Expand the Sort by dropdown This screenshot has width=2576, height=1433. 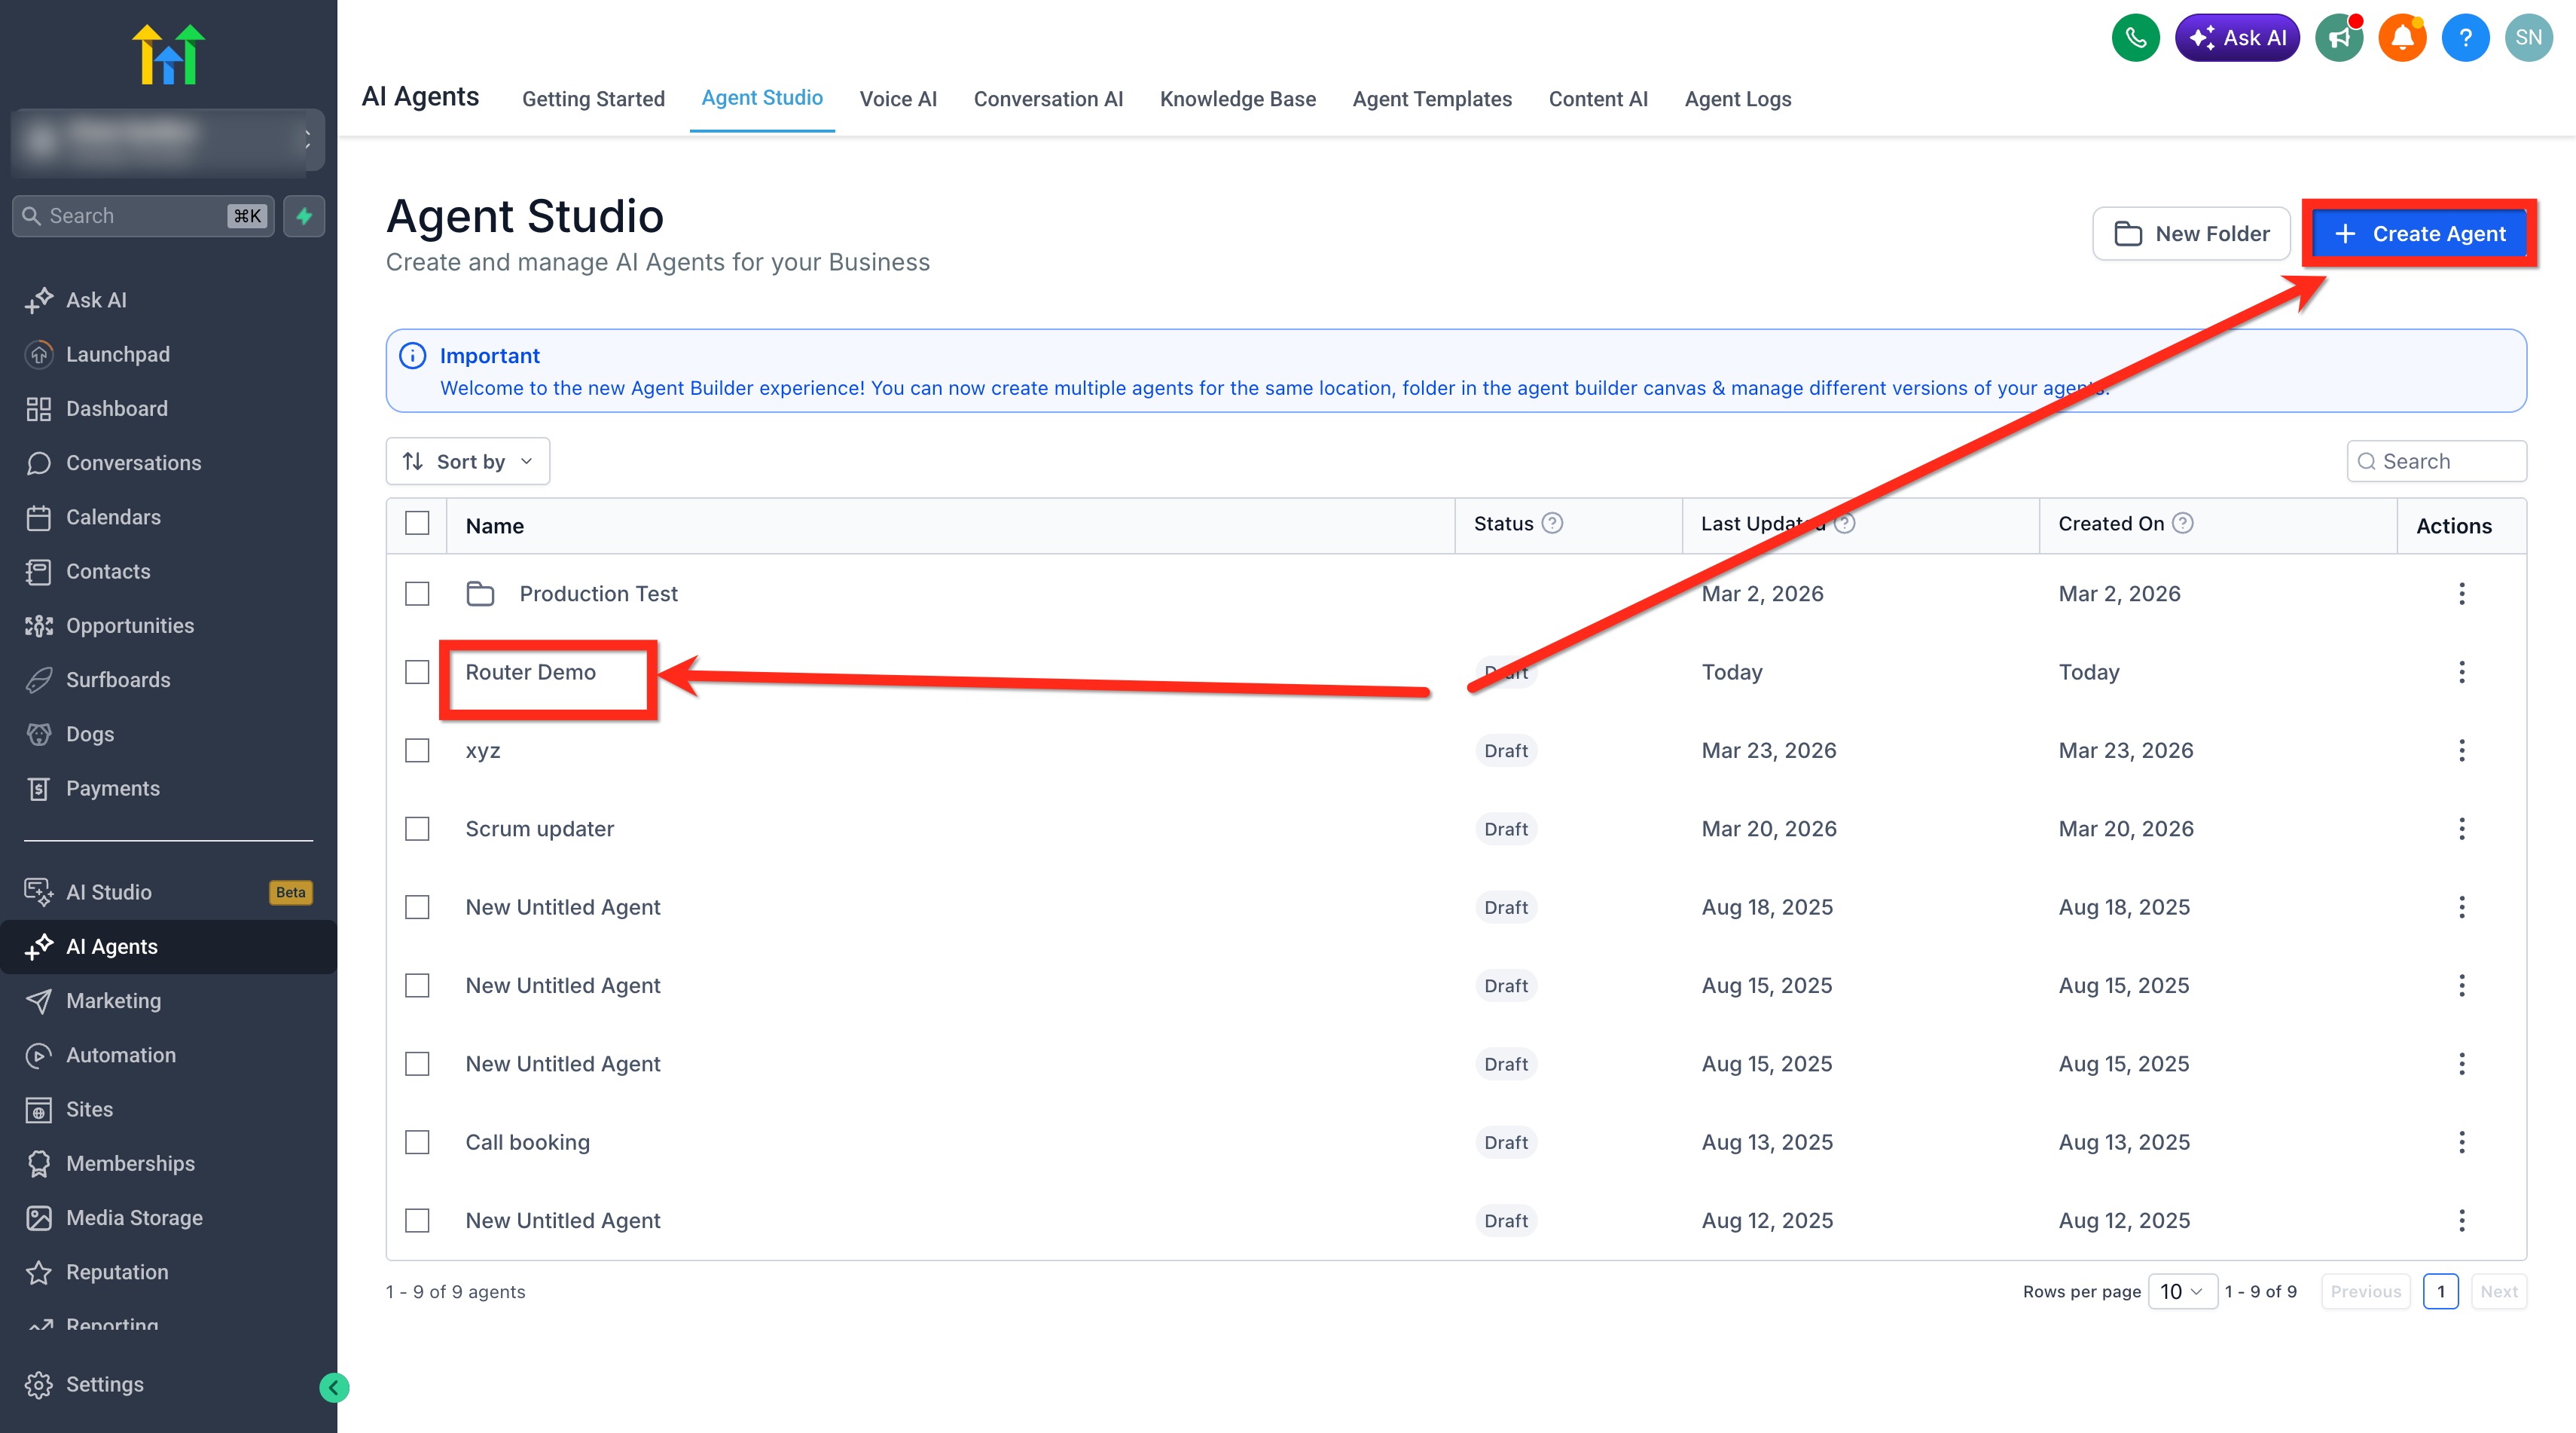pos(468,461)
